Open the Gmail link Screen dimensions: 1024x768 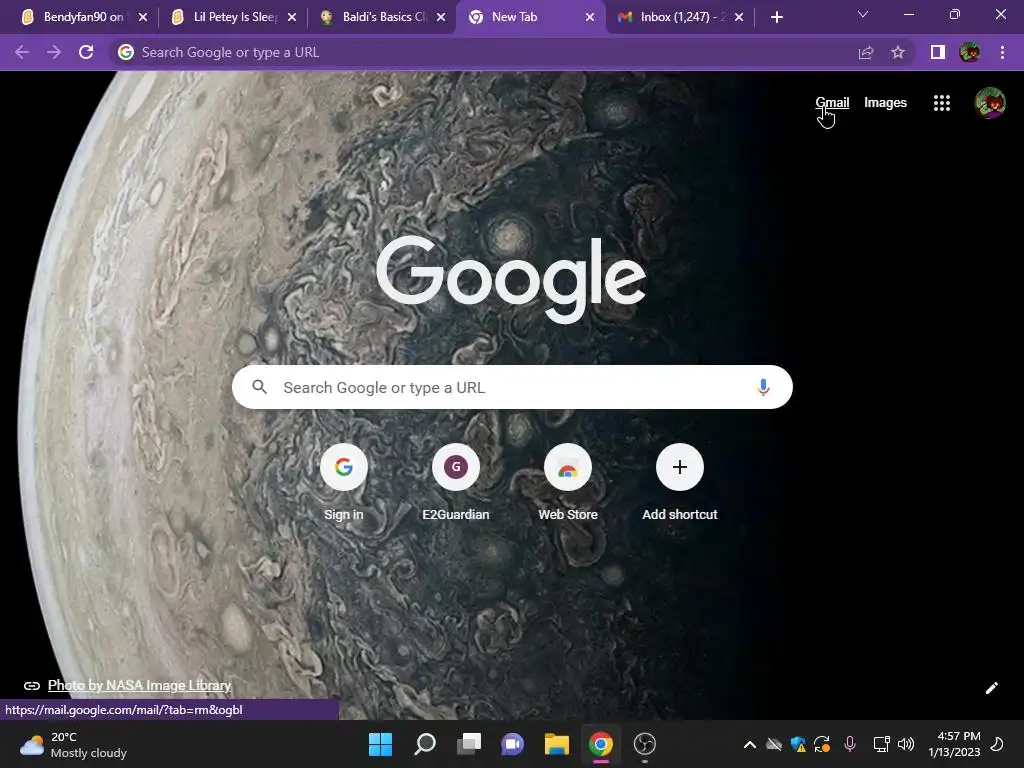pyautogui.click(x=832, y=103)
